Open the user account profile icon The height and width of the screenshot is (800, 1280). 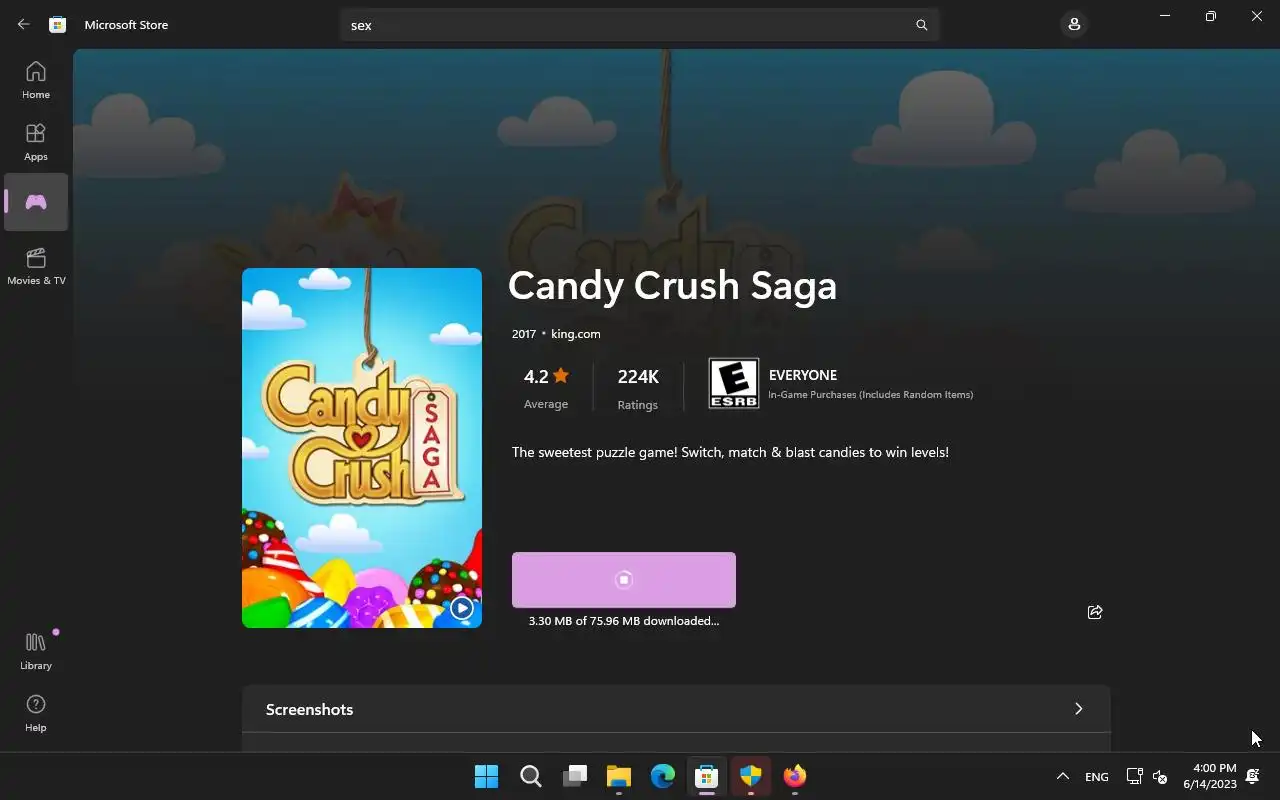tap(1074, 24)
